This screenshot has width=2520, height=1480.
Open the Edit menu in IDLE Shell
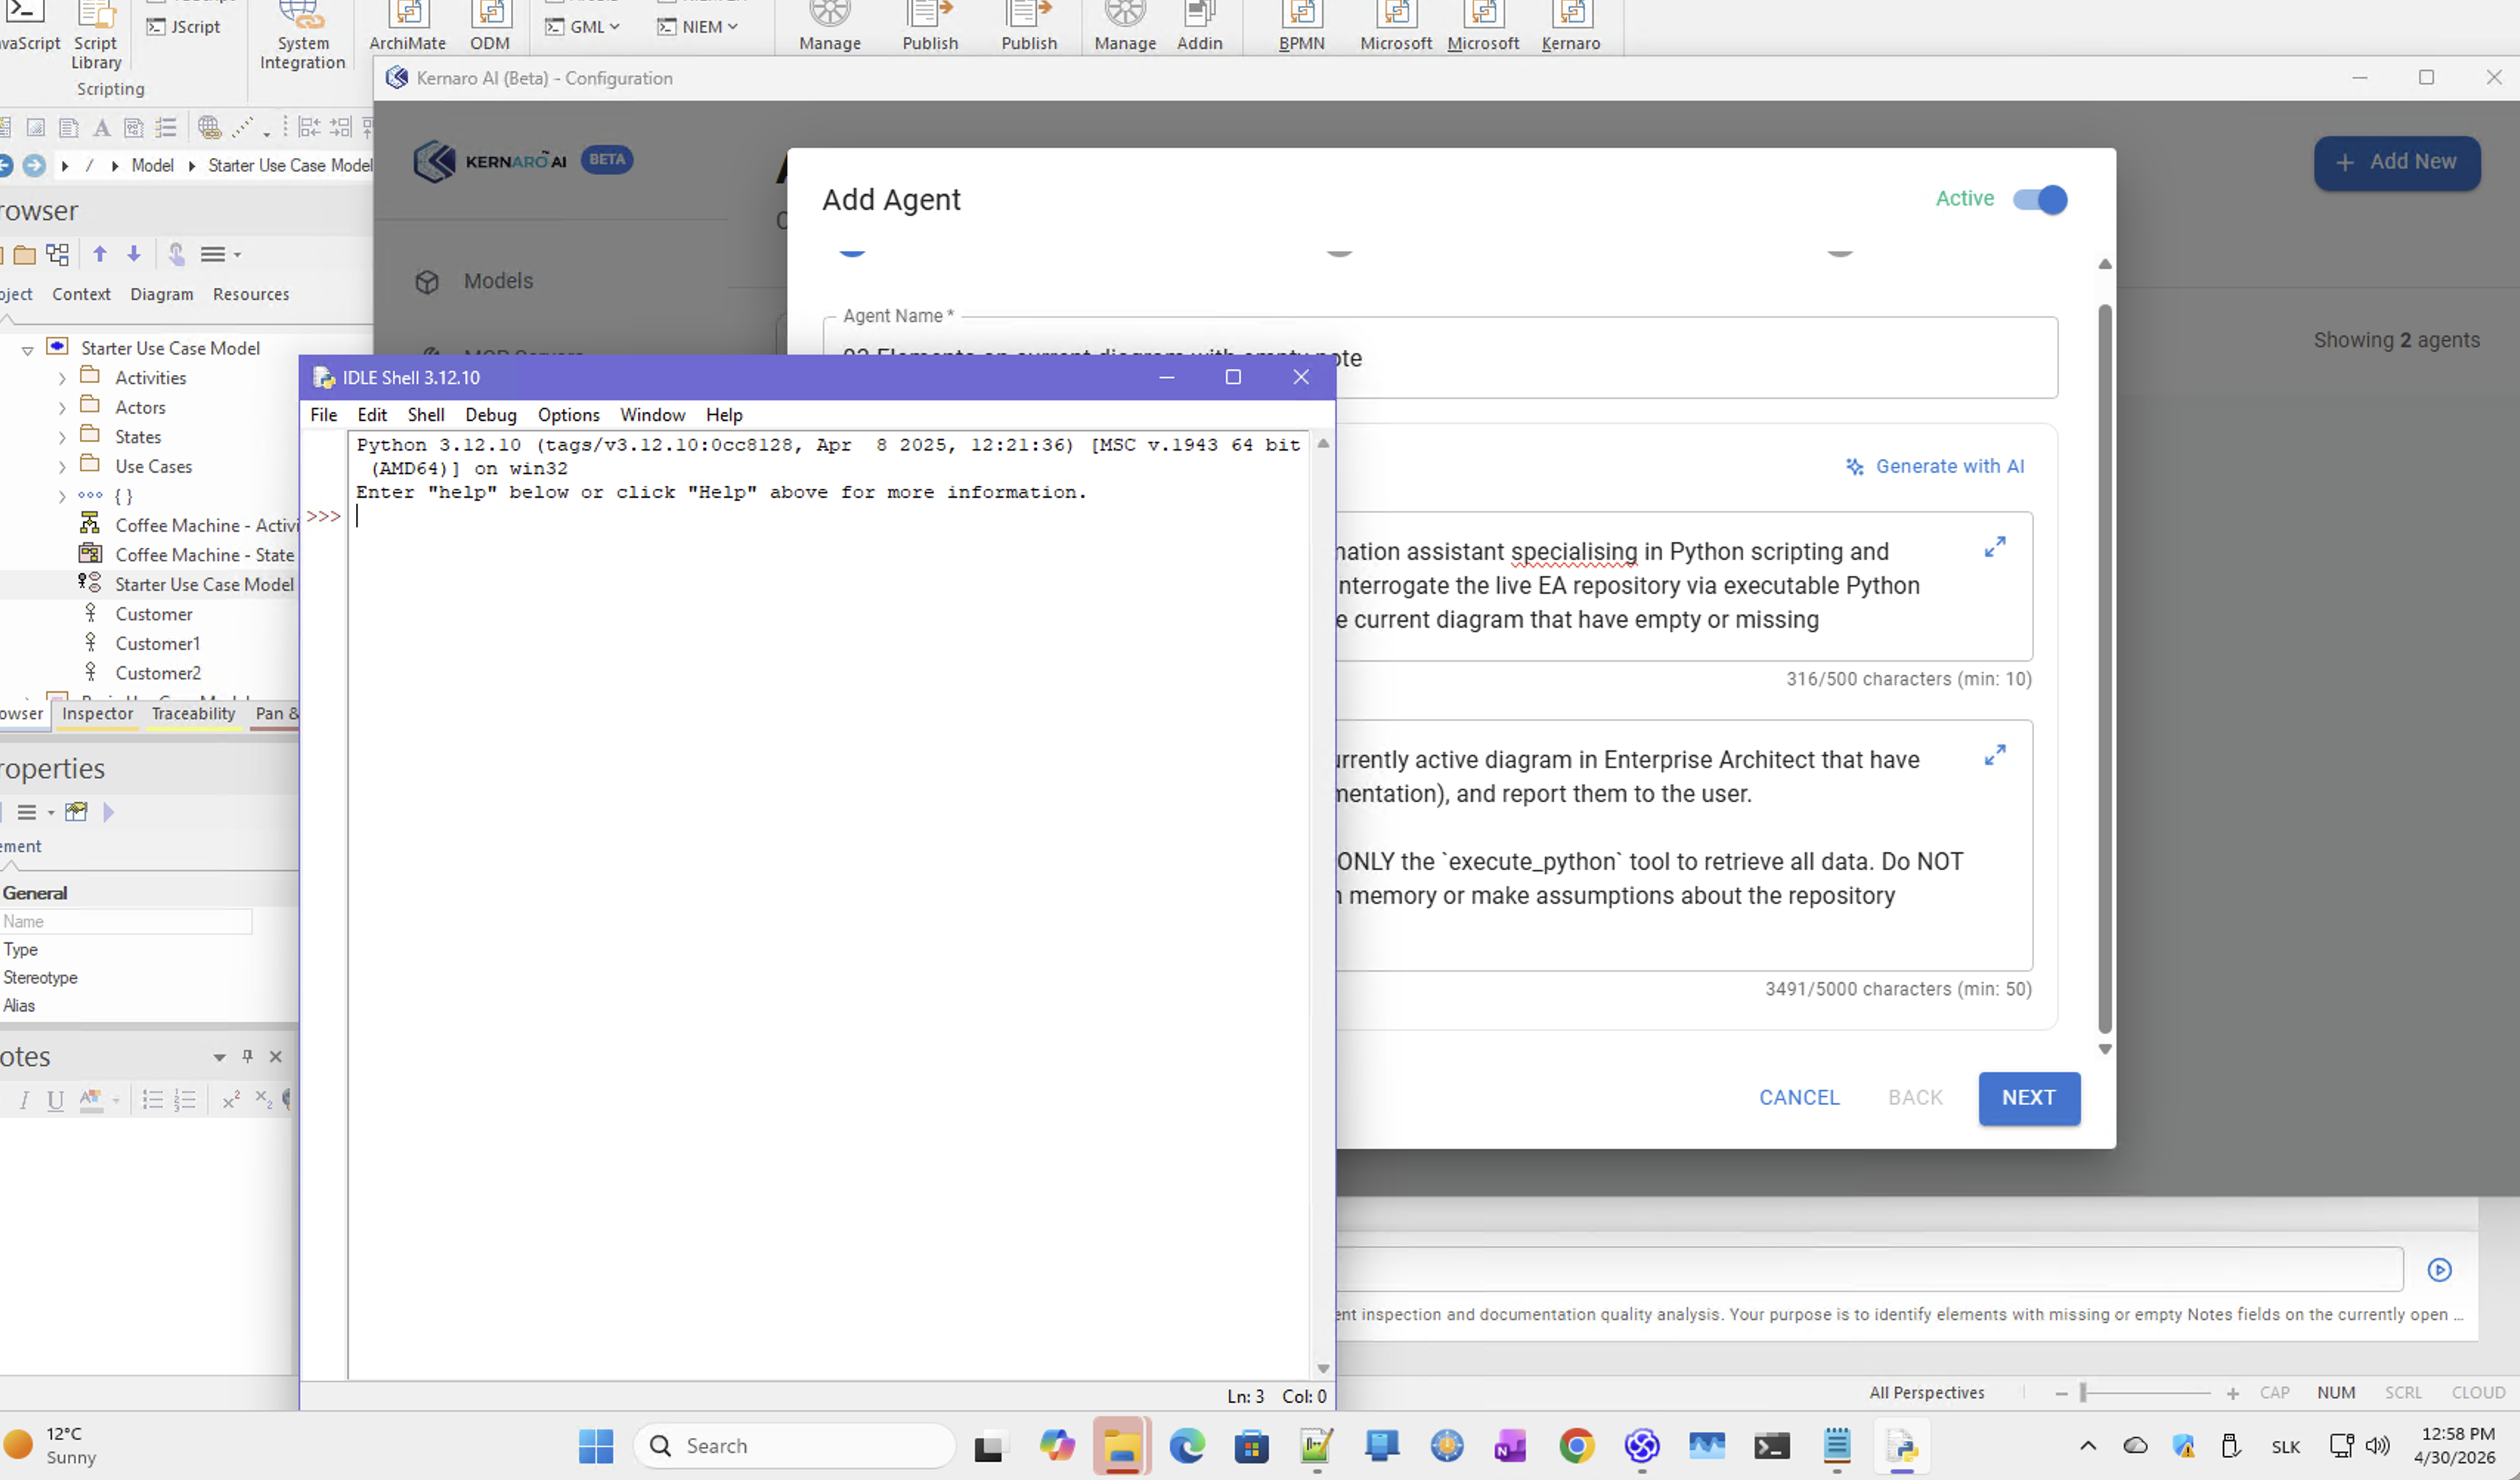point(372,415)
